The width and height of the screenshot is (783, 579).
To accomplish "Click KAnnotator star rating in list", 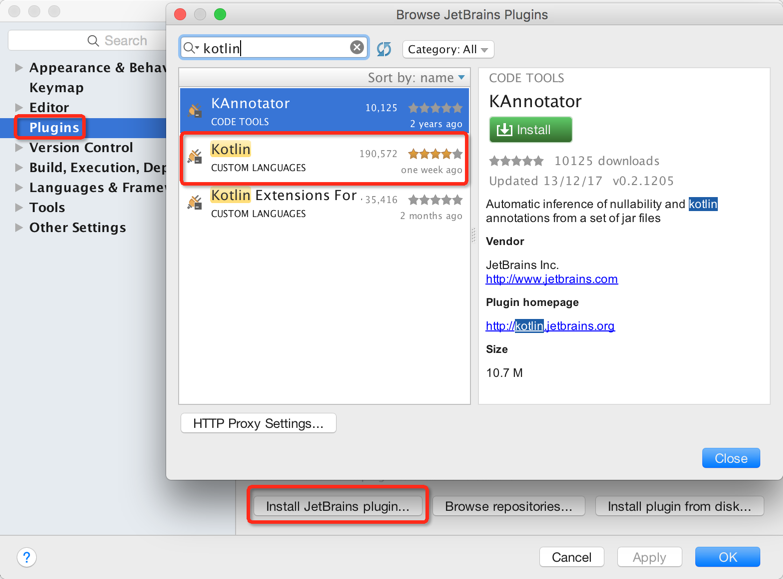I will tap(435, 107).
